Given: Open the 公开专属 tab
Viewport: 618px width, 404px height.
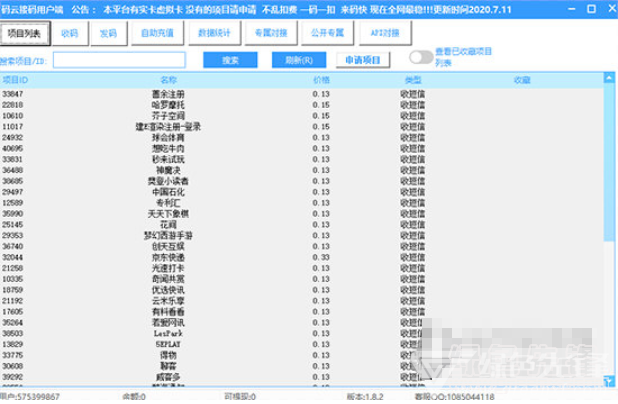Looking at the screenshot, I should [x=327, y=34].
